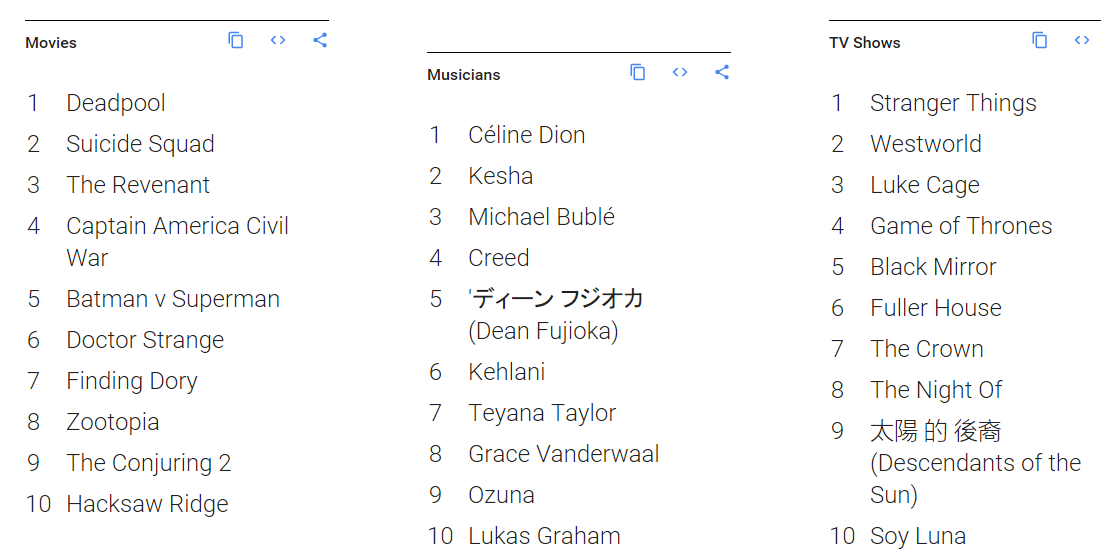This screenshot has width=1101, height=560.
Task: Click Stranger Things in TV Shows
Action: tap(953, 103)
